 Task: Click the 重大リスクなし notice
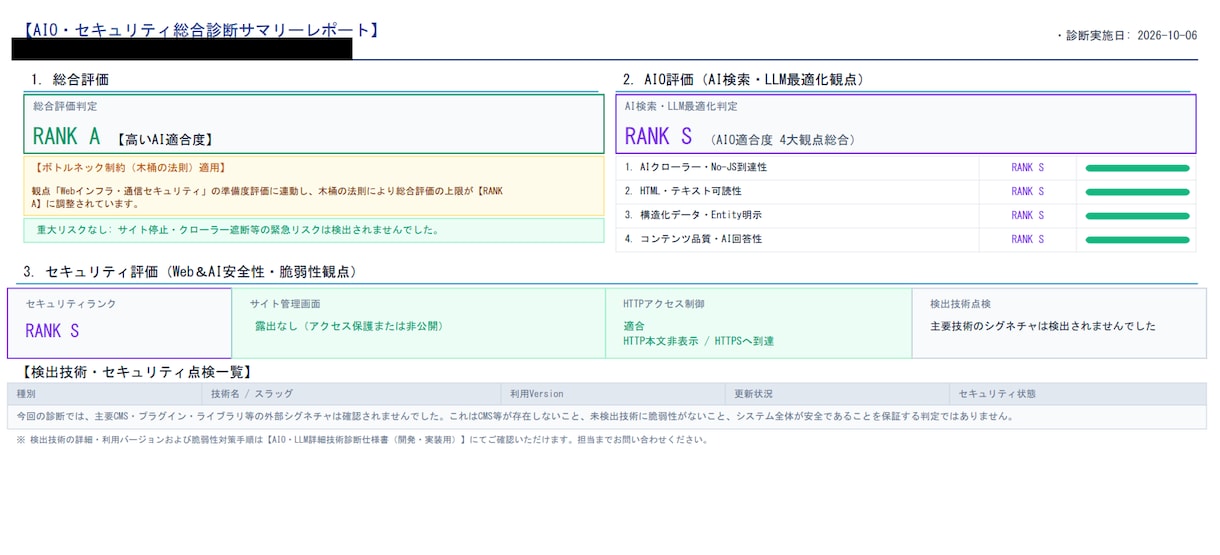click(x=314, y=230)
